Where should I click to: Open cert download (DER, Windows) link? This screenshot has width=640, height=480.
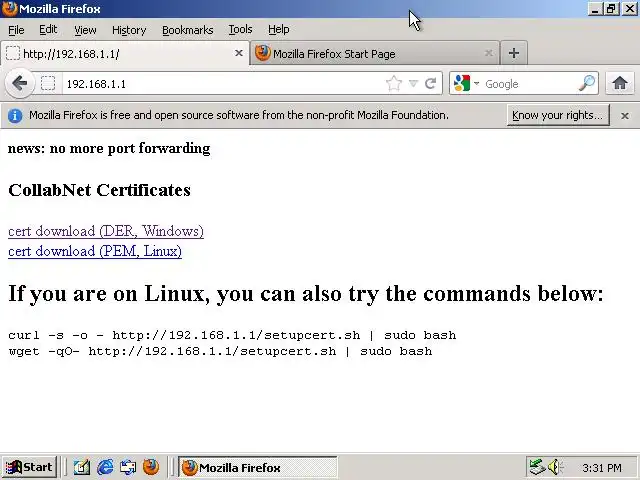click(106, 231)
